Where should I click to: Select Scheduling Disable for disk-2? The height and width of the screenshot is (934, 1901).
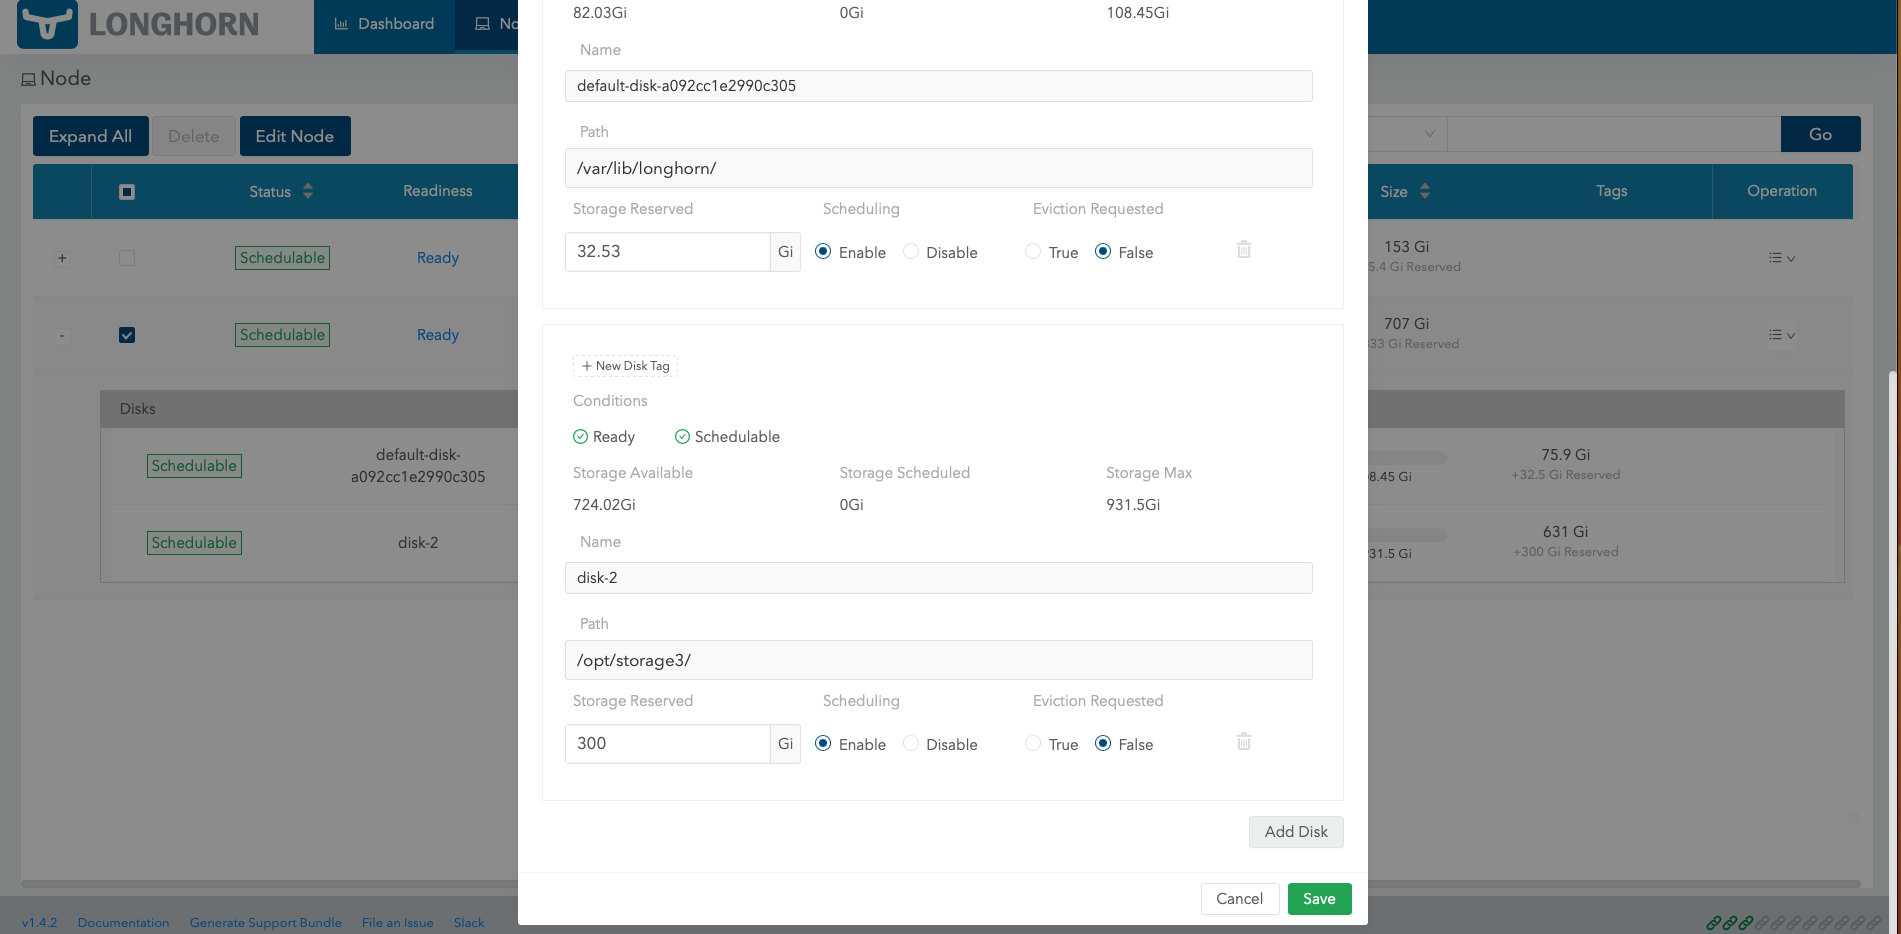tap(911, 744)
